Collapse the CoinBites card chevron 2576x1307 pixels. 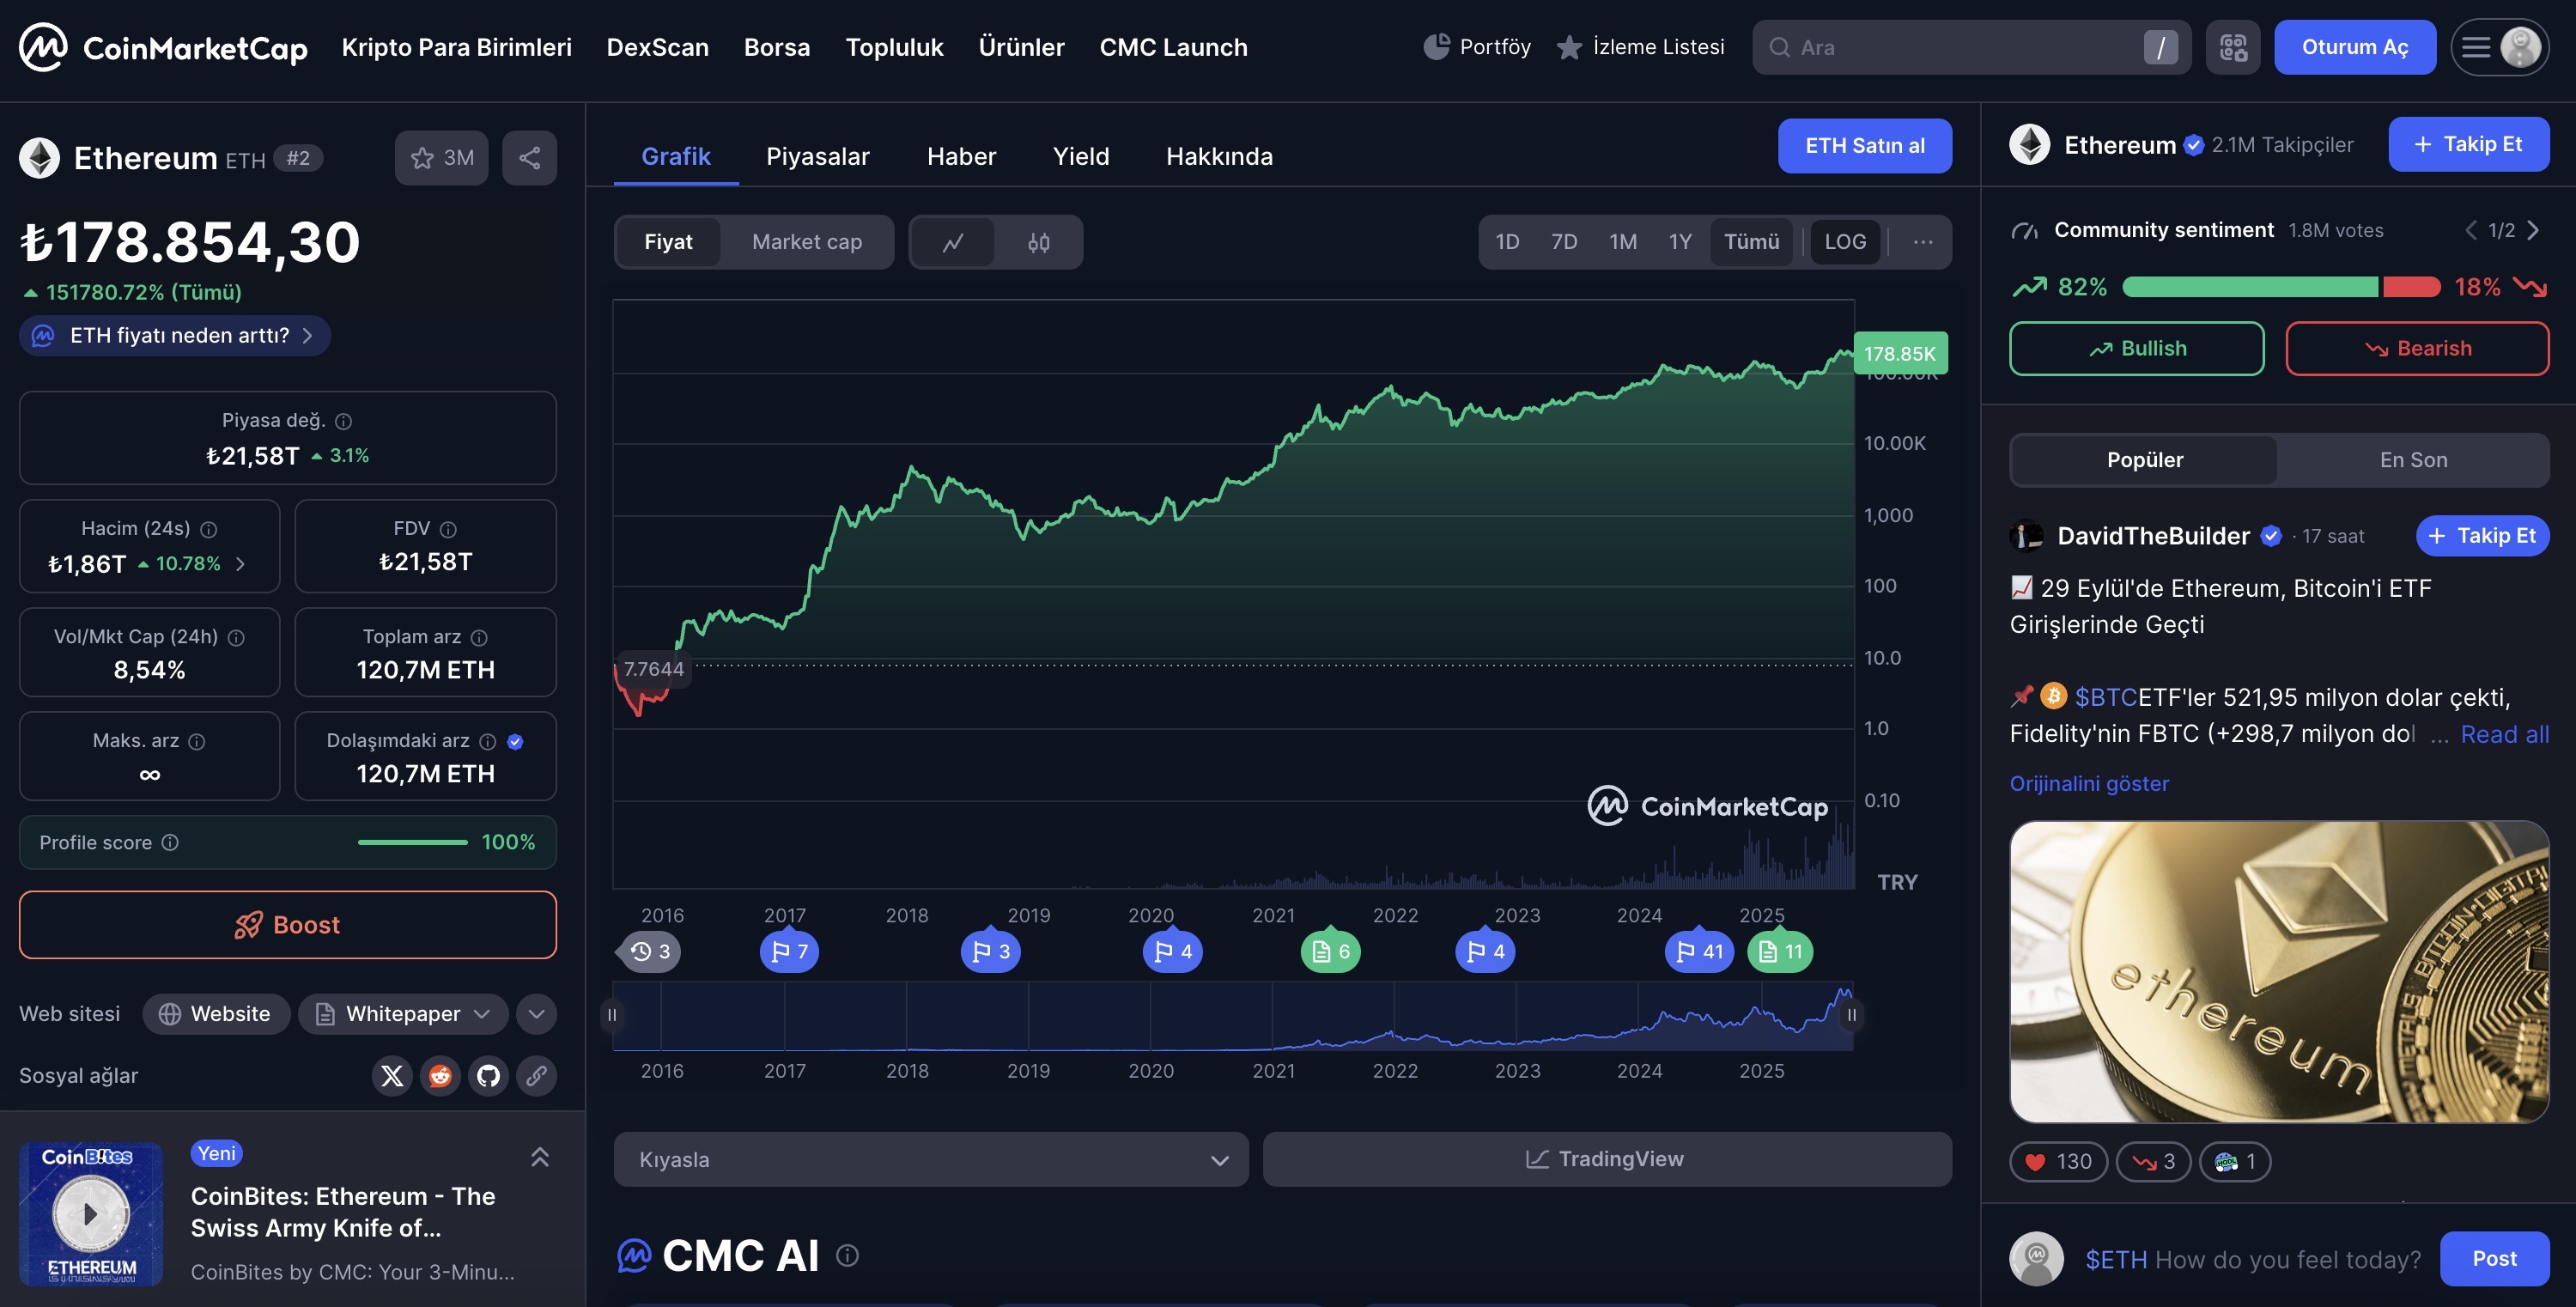[540, 1157]
